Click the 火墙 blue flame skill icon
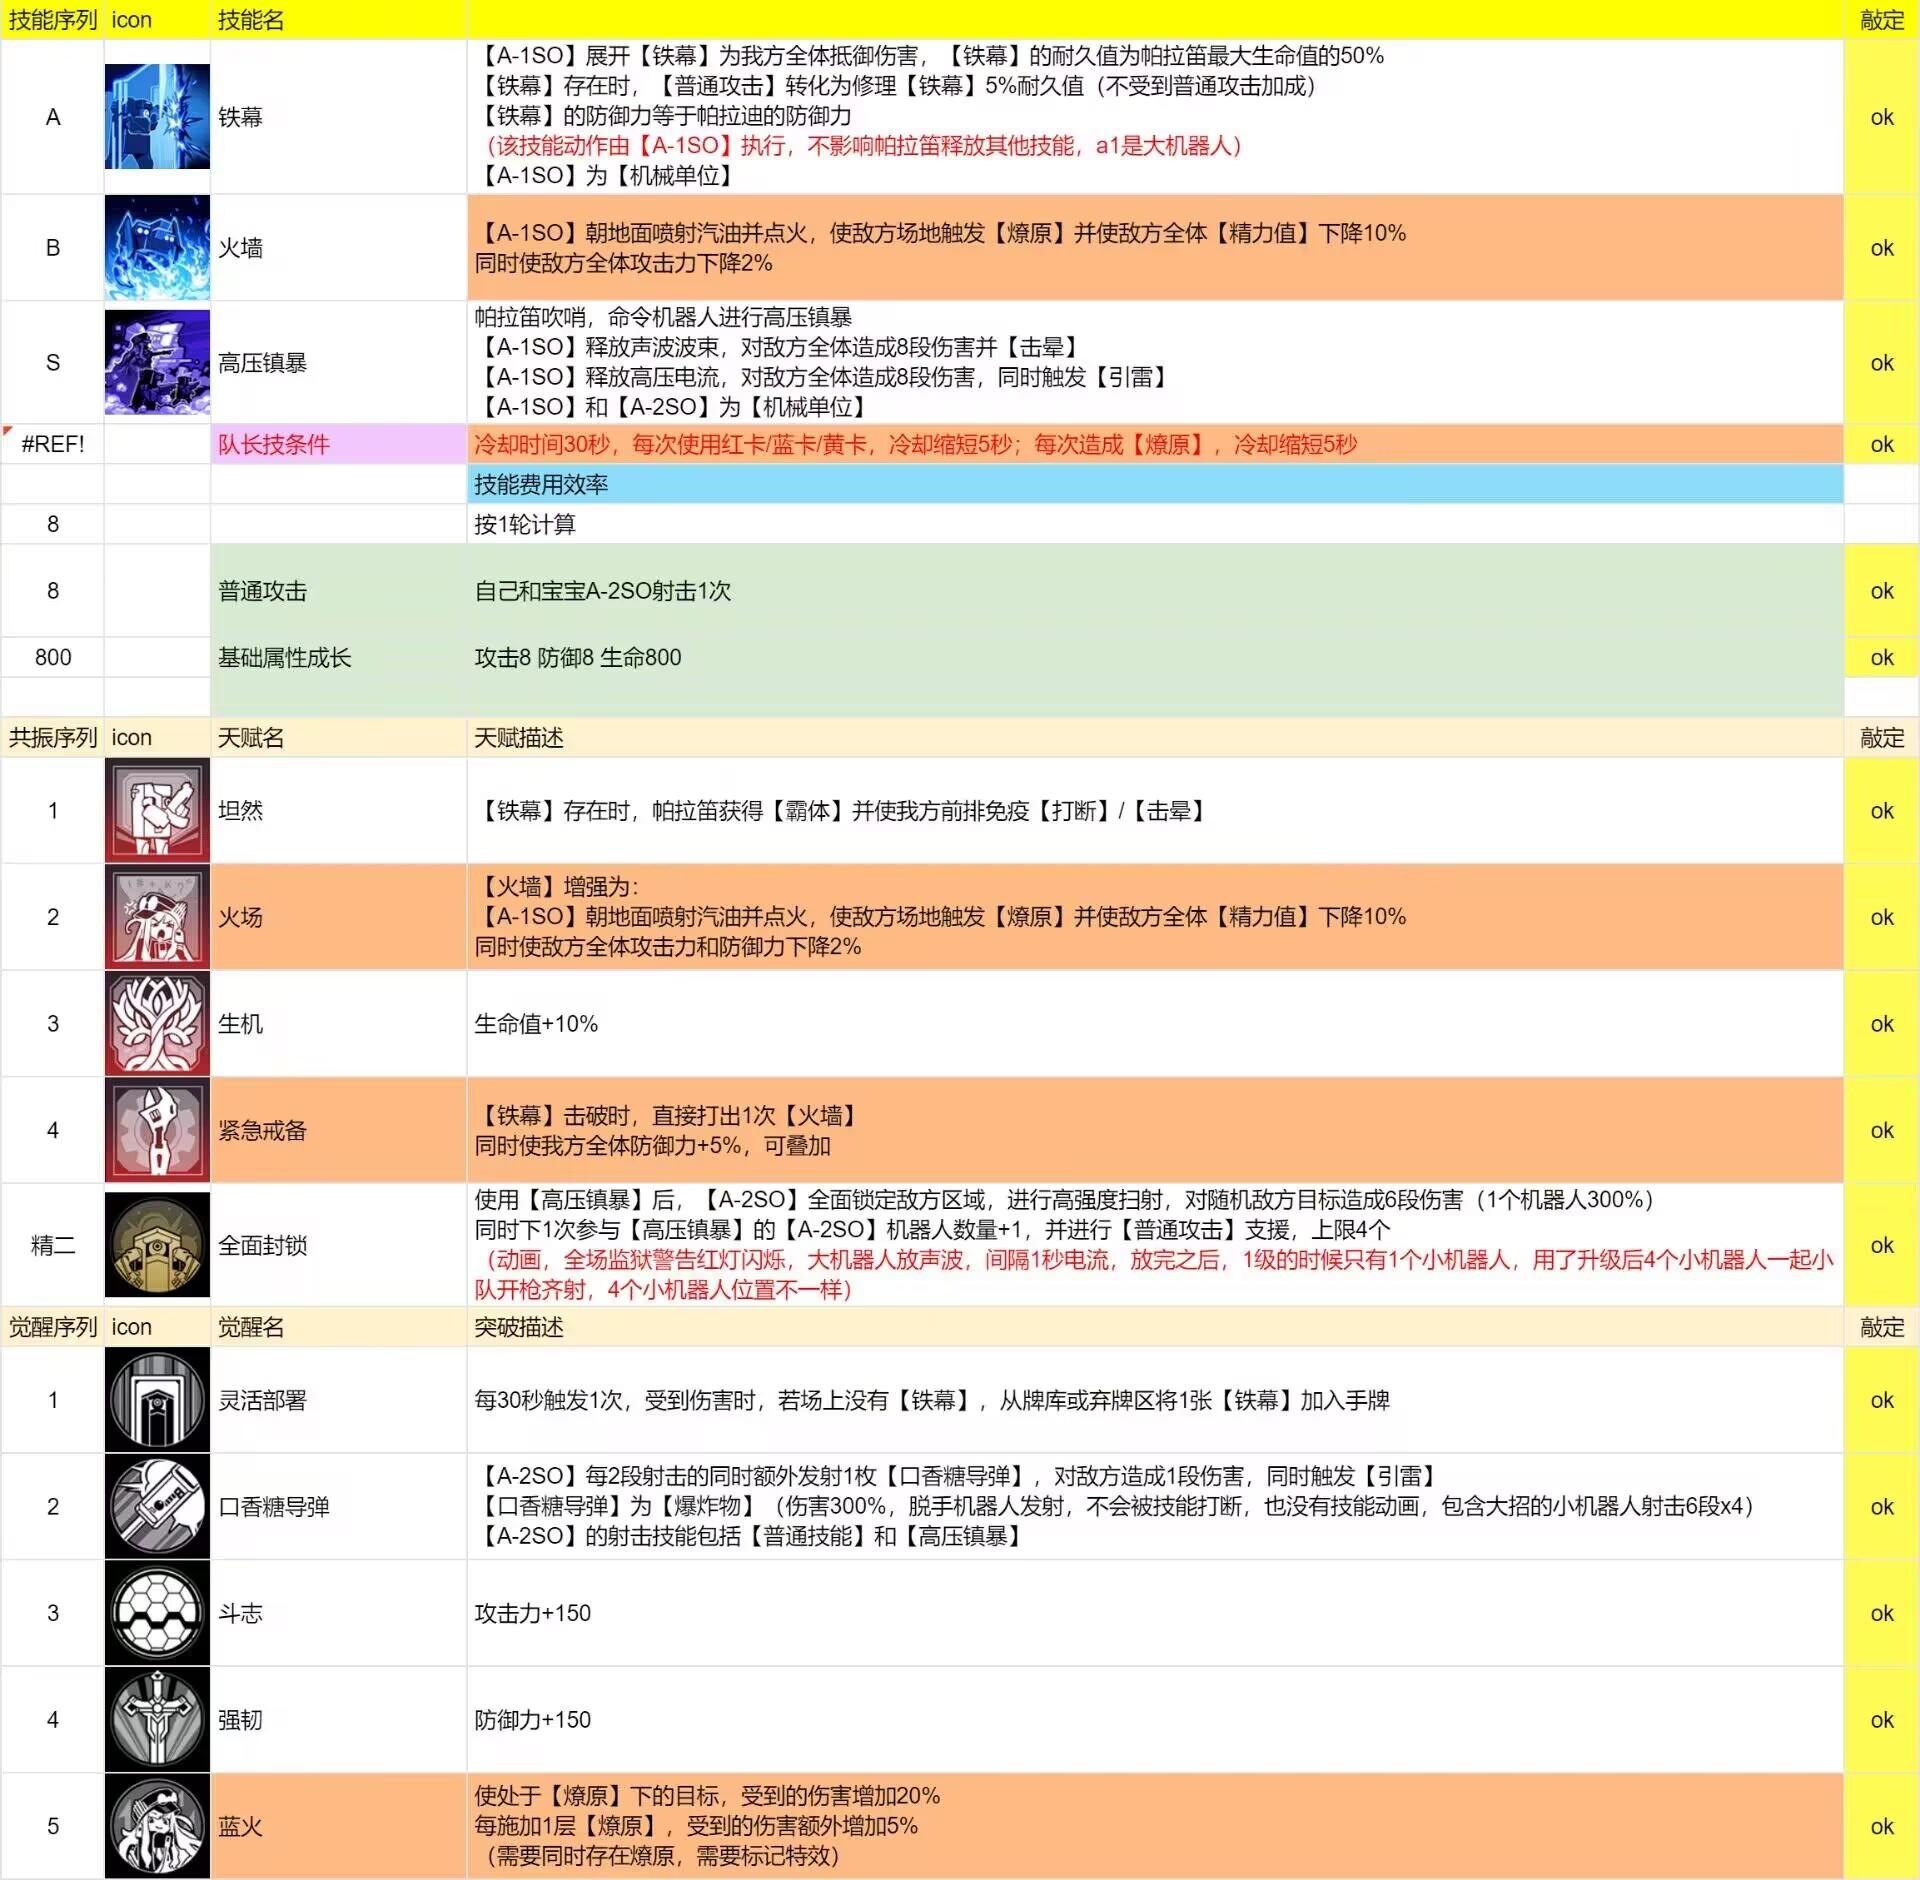 [x=157, y=247]
